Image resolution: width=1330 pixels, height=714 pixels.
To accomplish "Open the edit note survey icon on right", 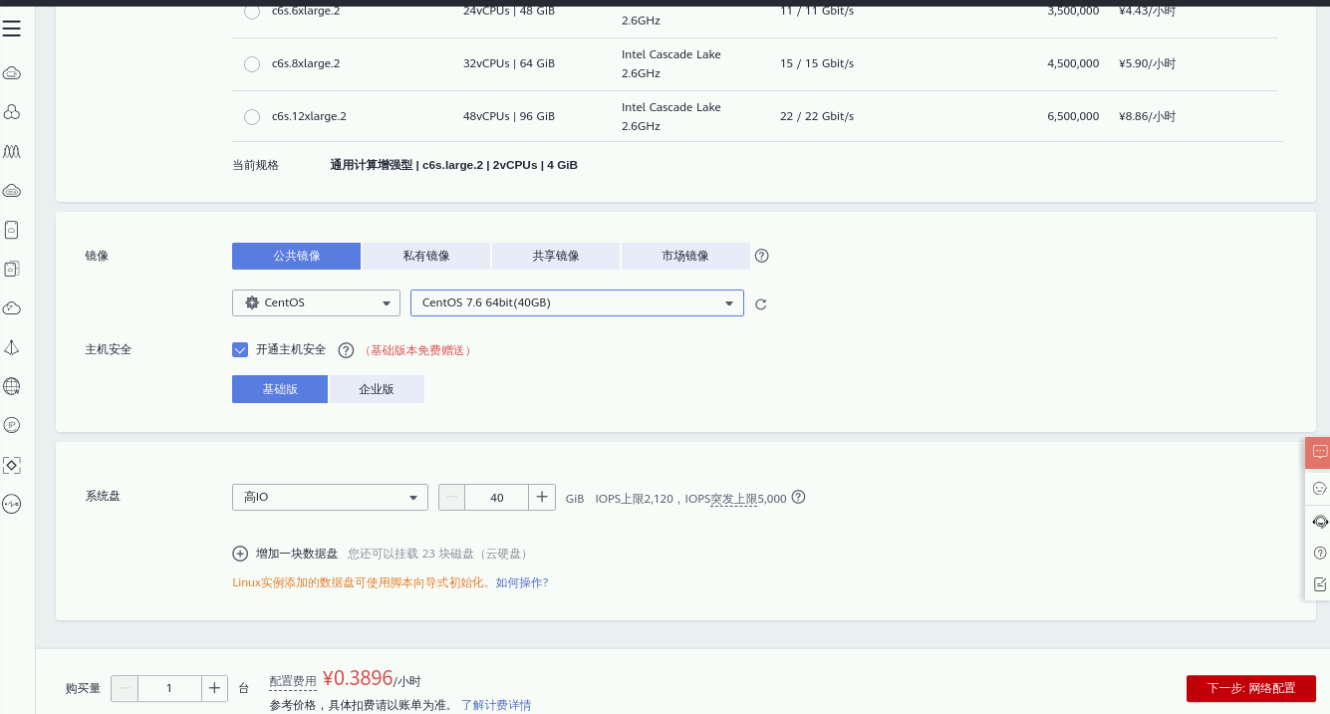I will [x=1320, y=584].
